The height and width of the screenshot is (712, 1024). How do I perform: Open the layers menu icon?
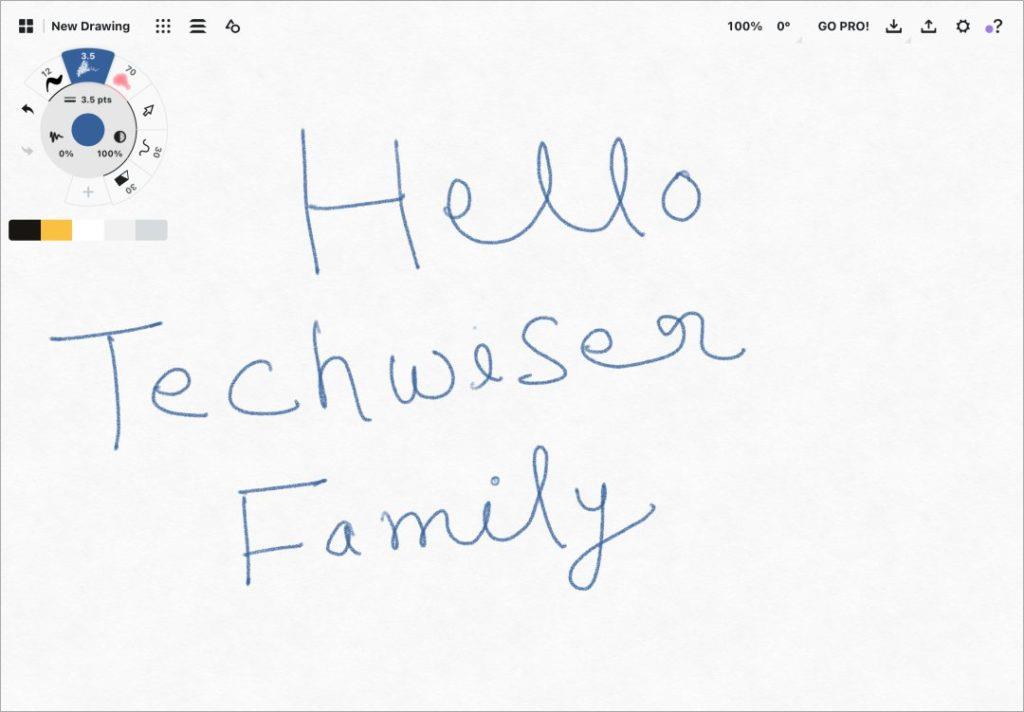198,26
